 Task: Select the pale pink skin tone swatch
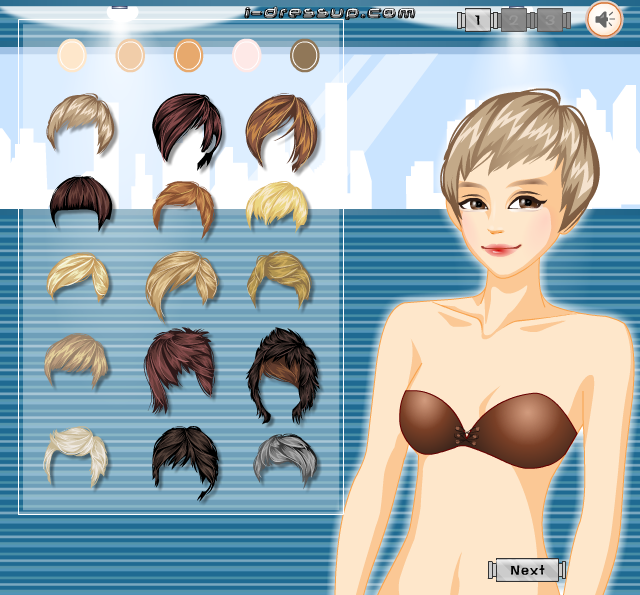click(x=247, y=55)
